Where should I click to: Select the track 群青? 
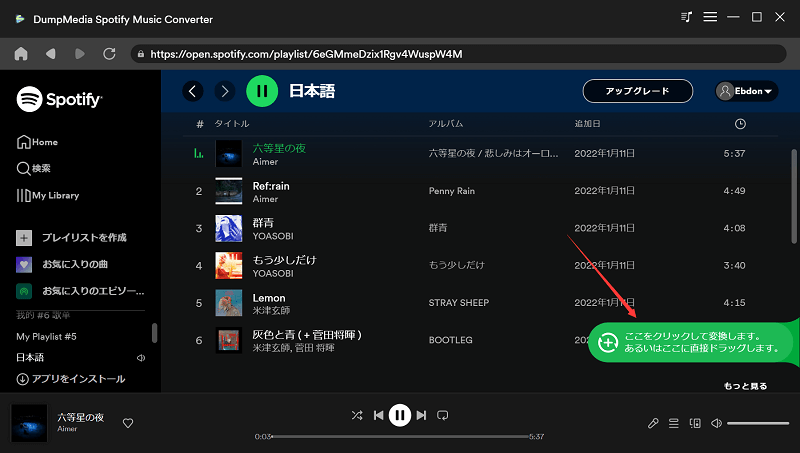(263, 223)
